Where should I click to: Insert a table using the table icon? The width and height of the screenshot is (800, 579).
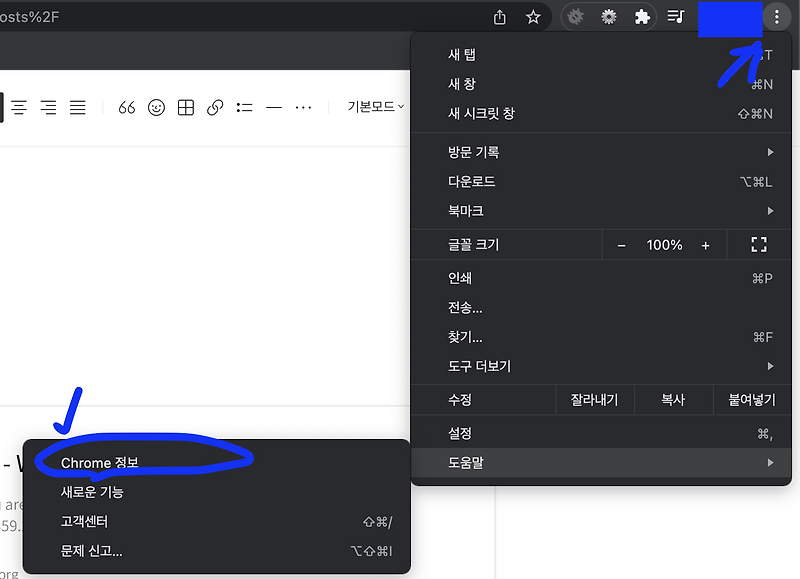tap(185, 107)
